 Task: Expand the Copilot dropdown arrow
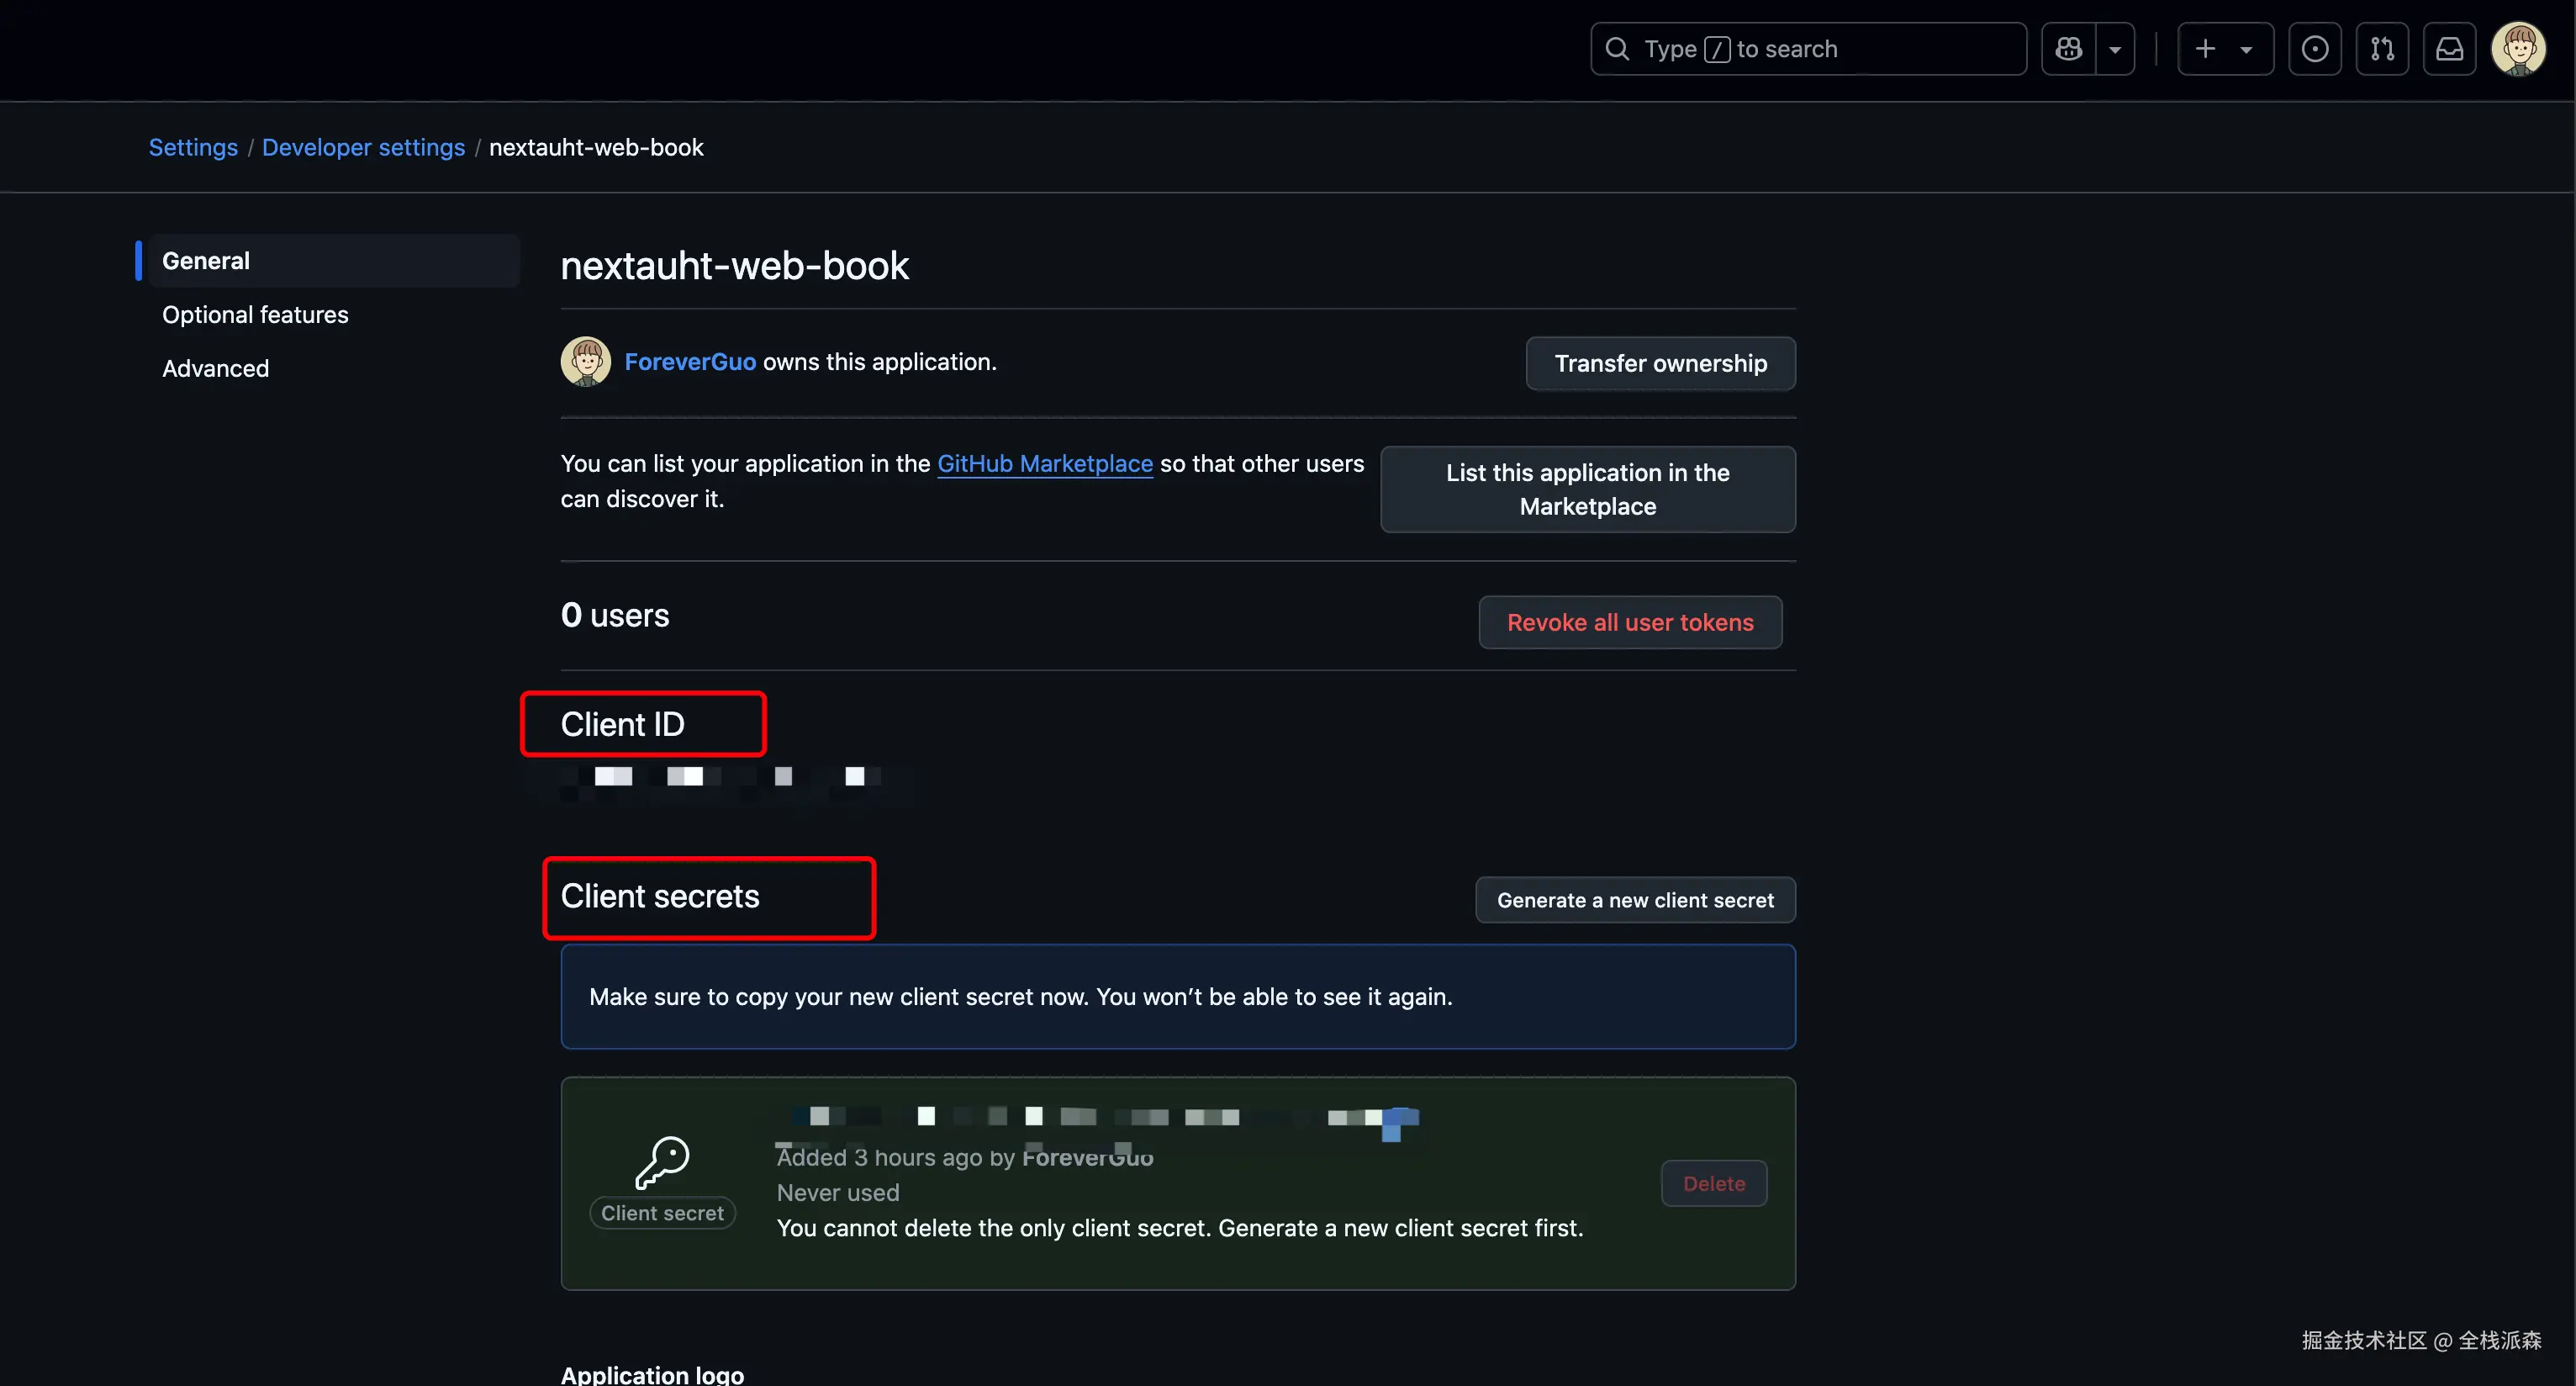[x=2115, y=49]
